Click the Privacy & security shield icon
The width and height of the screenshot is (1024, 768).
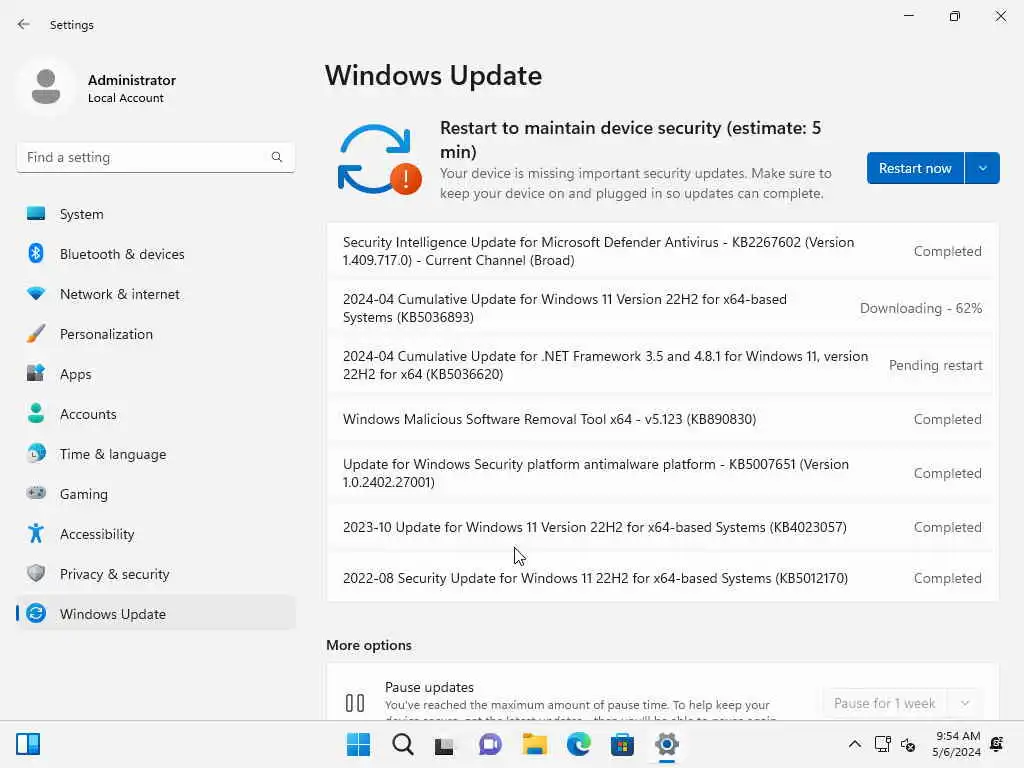[36, 573]
